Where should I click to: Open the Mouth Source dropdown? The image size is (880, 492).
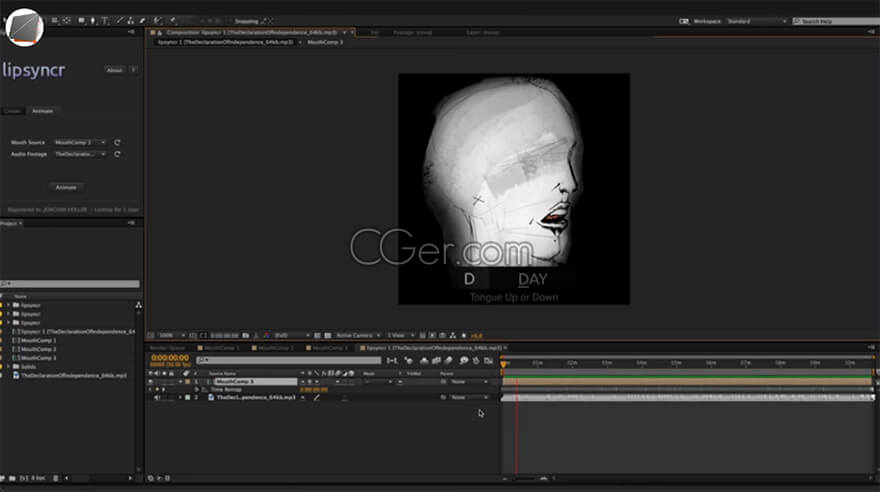point(80,143)
